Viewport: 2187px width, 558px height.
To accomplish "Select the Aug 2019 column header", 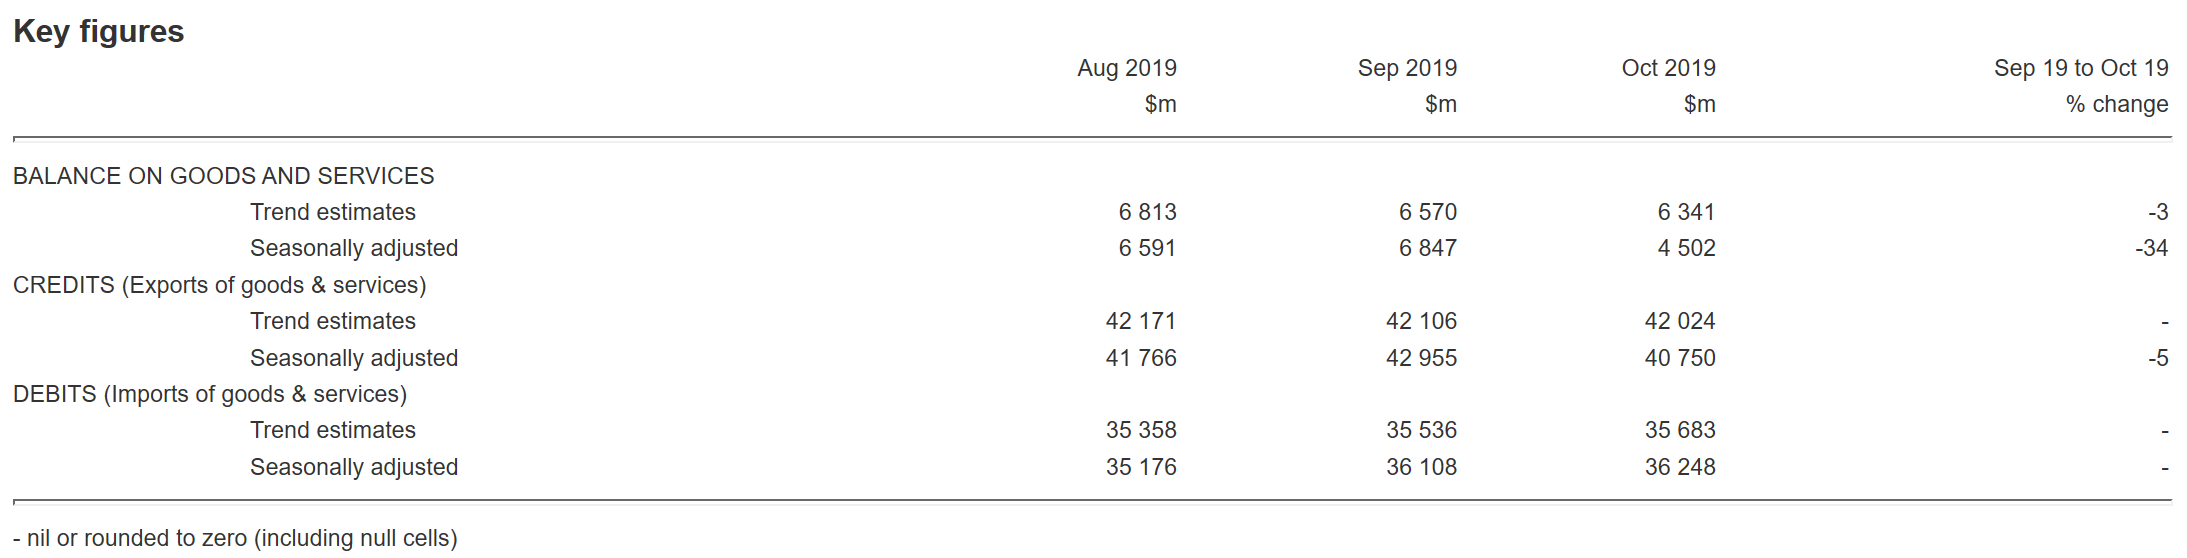I will tap(1126, 68).
